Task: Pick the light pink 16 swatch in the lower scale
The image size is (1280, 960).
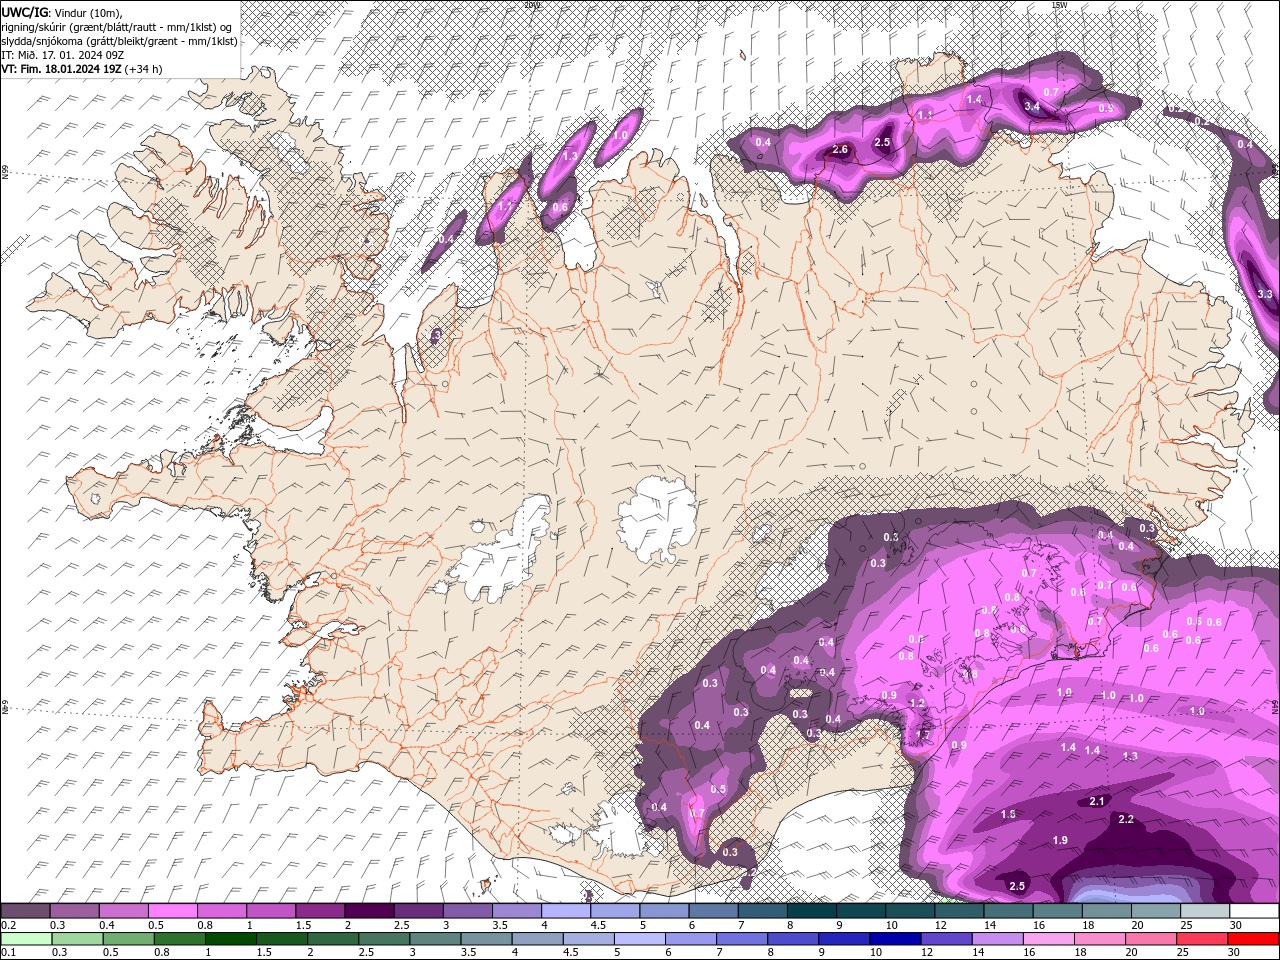Action: pyautogui.click(x=1047, y=939)
